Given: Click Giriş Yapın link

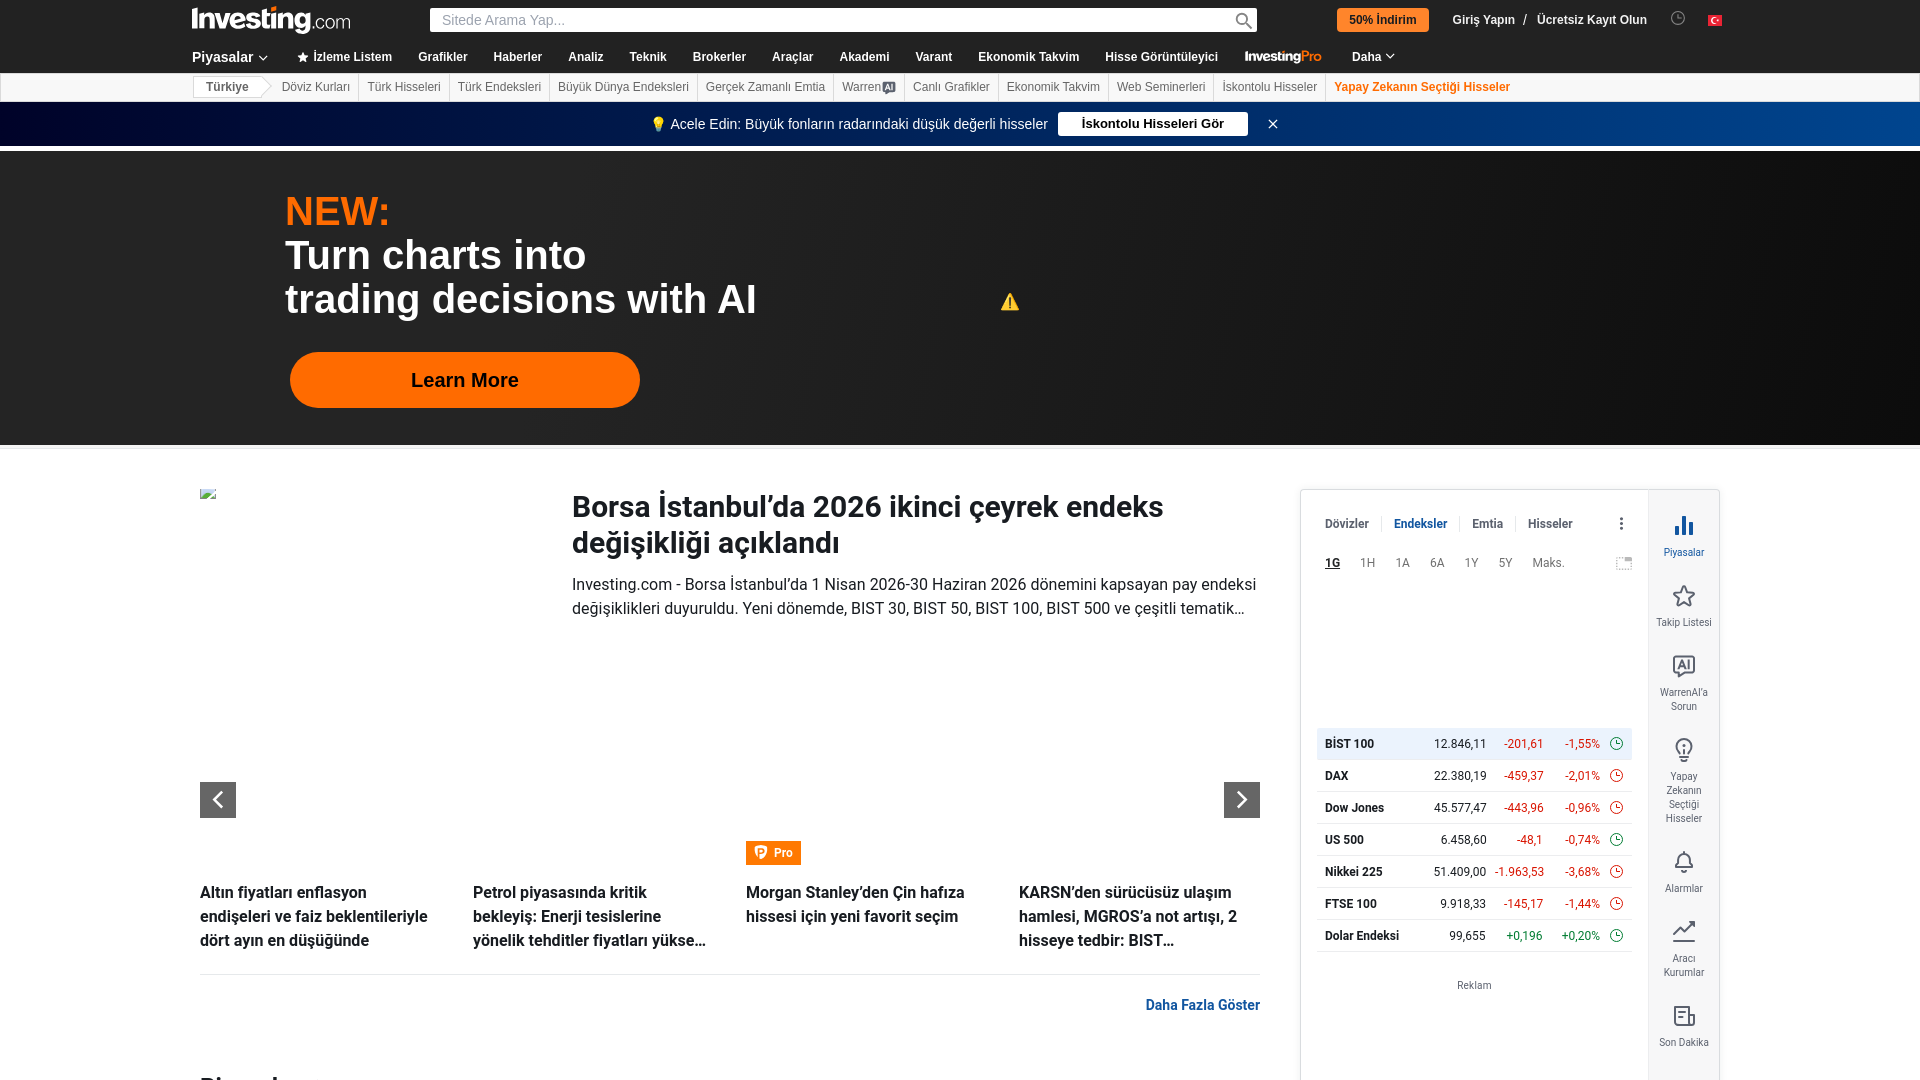Looking at the screenshot, I should click(1483, 20).
